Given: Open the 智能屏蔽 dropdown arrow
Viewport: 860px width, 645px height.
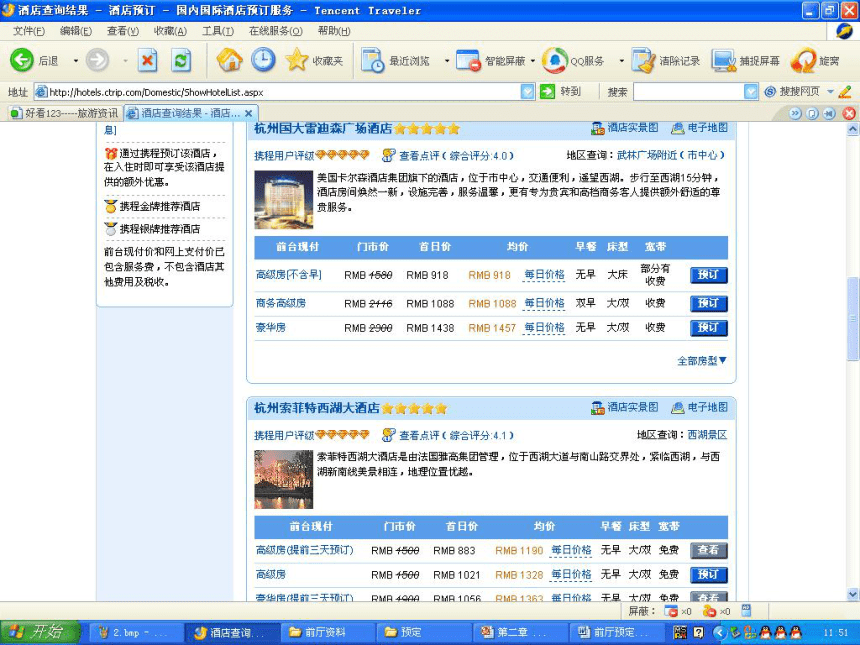Looking at the screenshot, I should click(533, 60).
